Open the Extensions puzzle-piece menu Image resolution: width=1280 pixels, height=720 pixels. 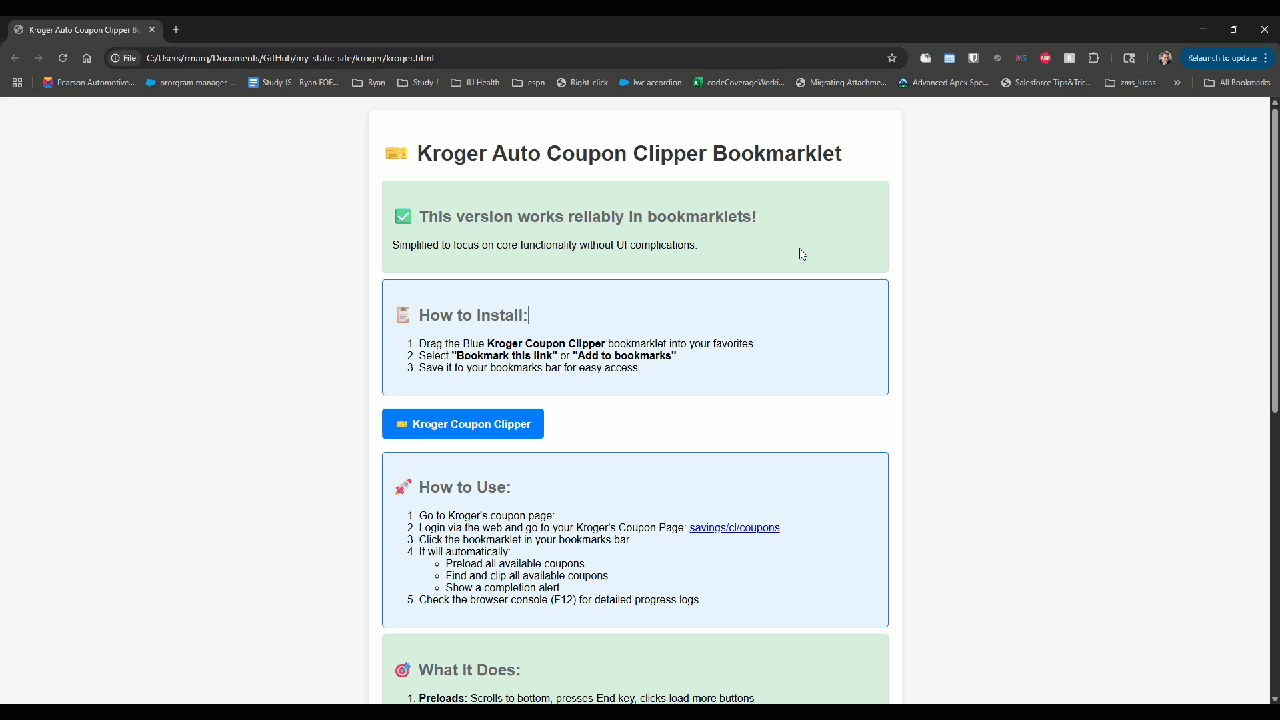tap(1093, 58)
